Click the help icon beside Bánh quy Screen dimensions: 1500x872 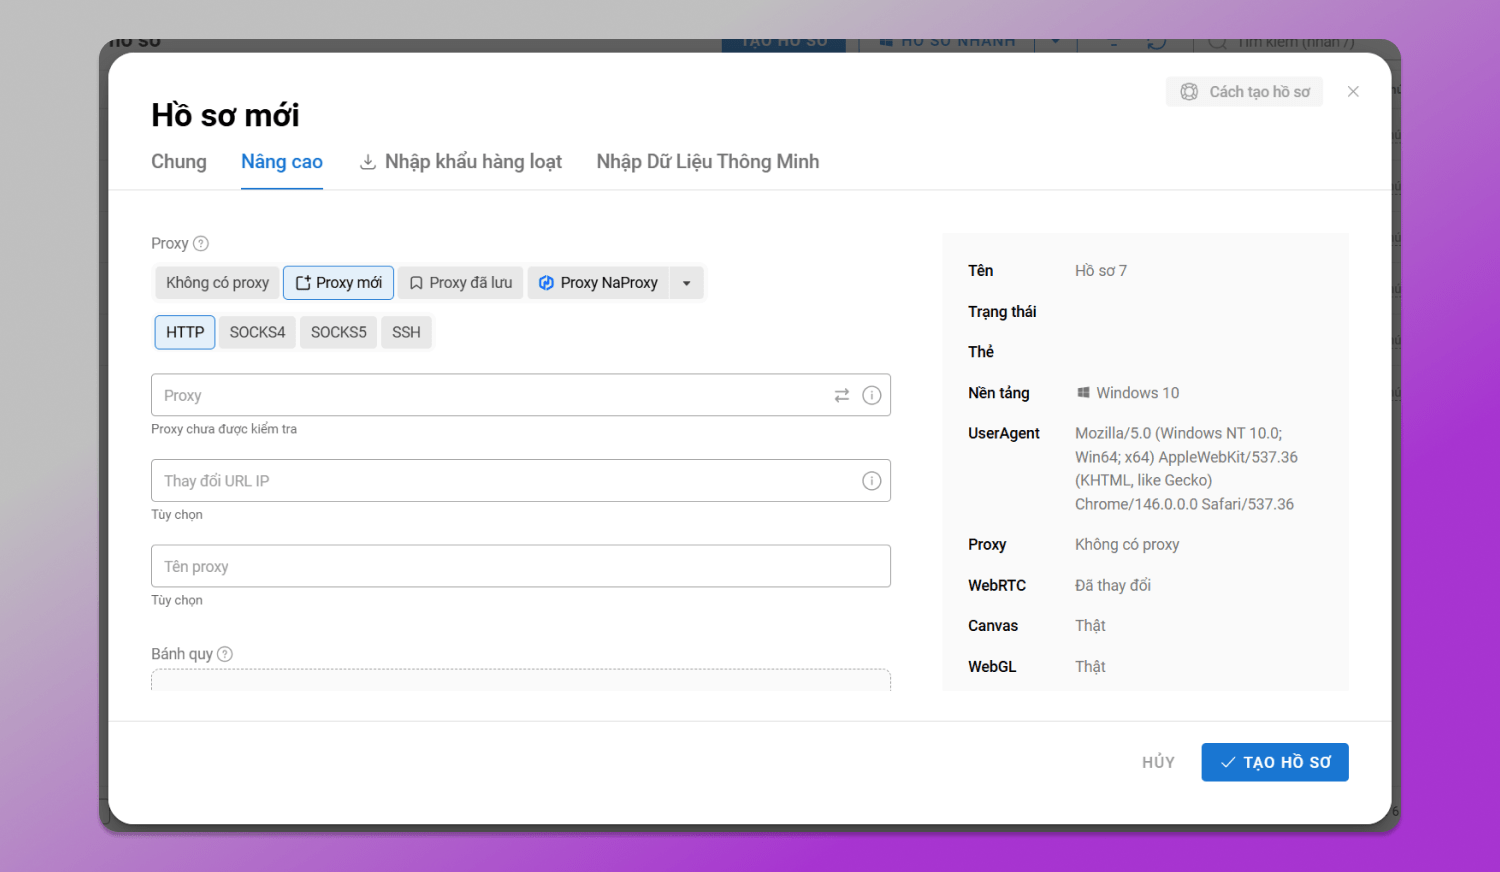(224, 653)
